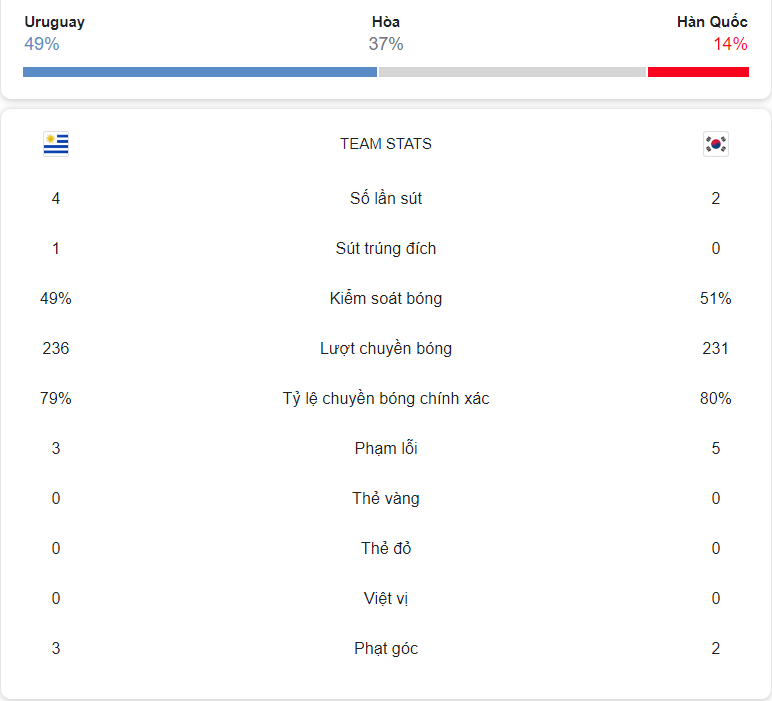Select the blue Uruguay win probability bar

200,72
